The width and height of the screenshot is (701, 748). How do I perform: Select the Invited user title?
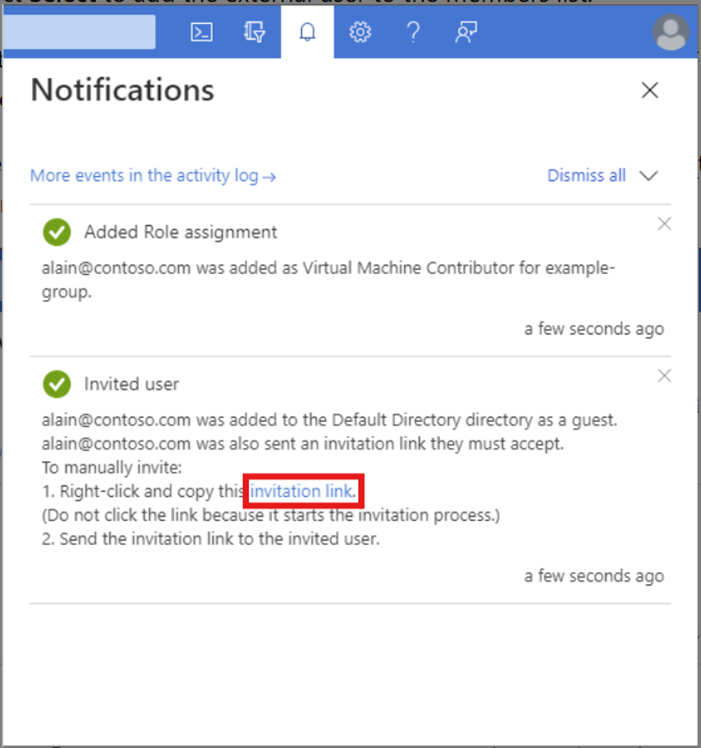[132, 384]
